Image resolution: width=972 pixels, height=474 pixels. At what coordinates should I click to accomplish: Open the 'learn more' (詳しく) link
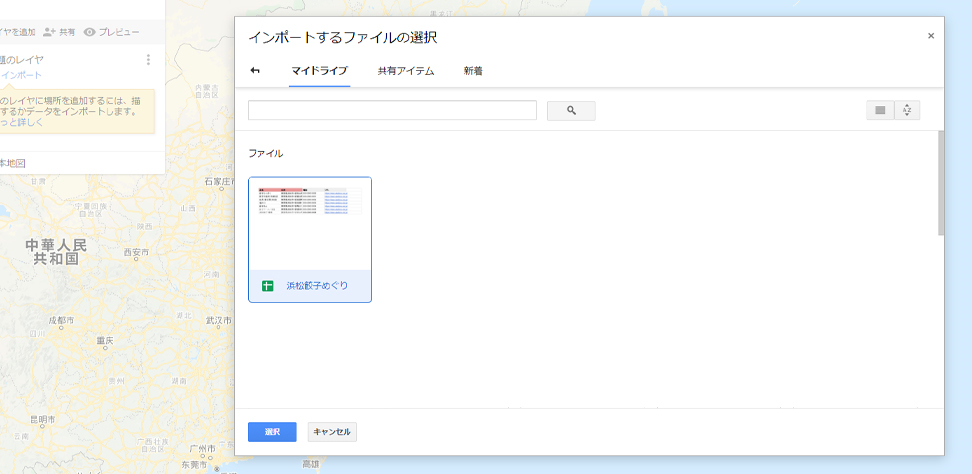click(22, 123)
